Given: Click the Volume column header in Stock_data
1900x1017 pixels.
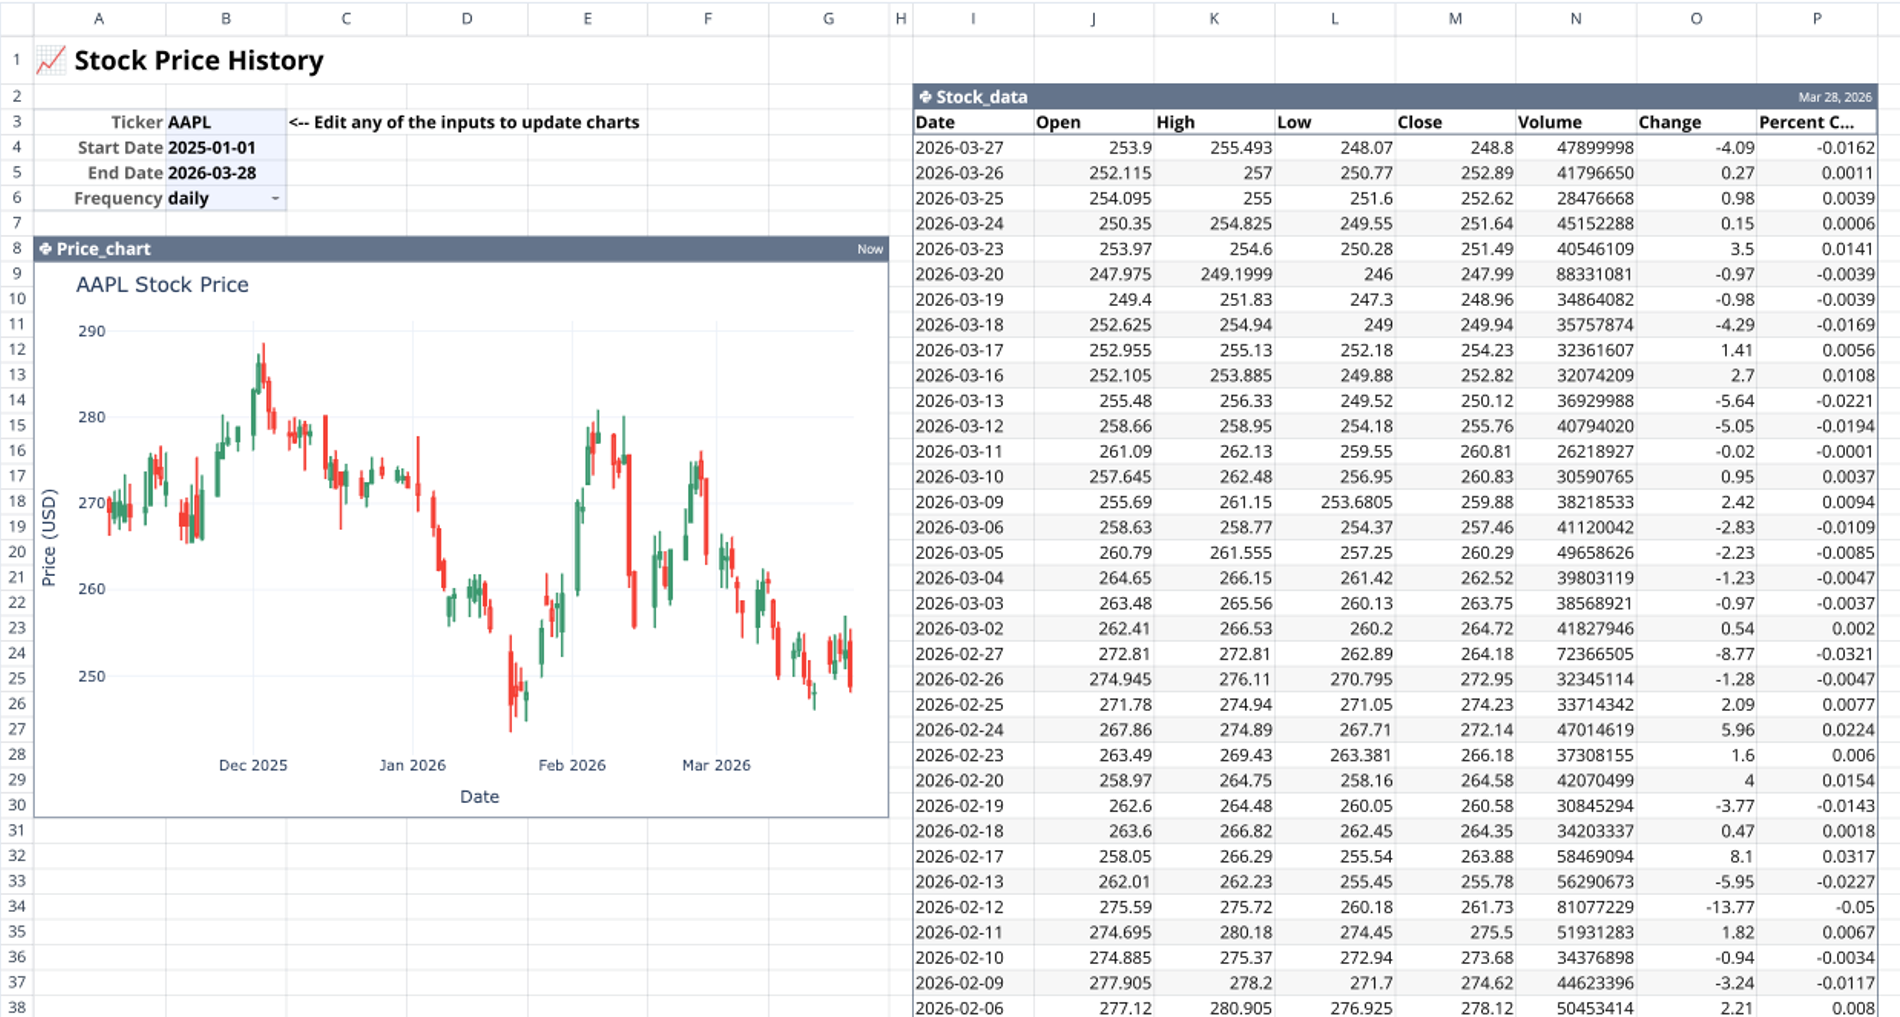Looking at the screenshot, I should point(1576,122).
